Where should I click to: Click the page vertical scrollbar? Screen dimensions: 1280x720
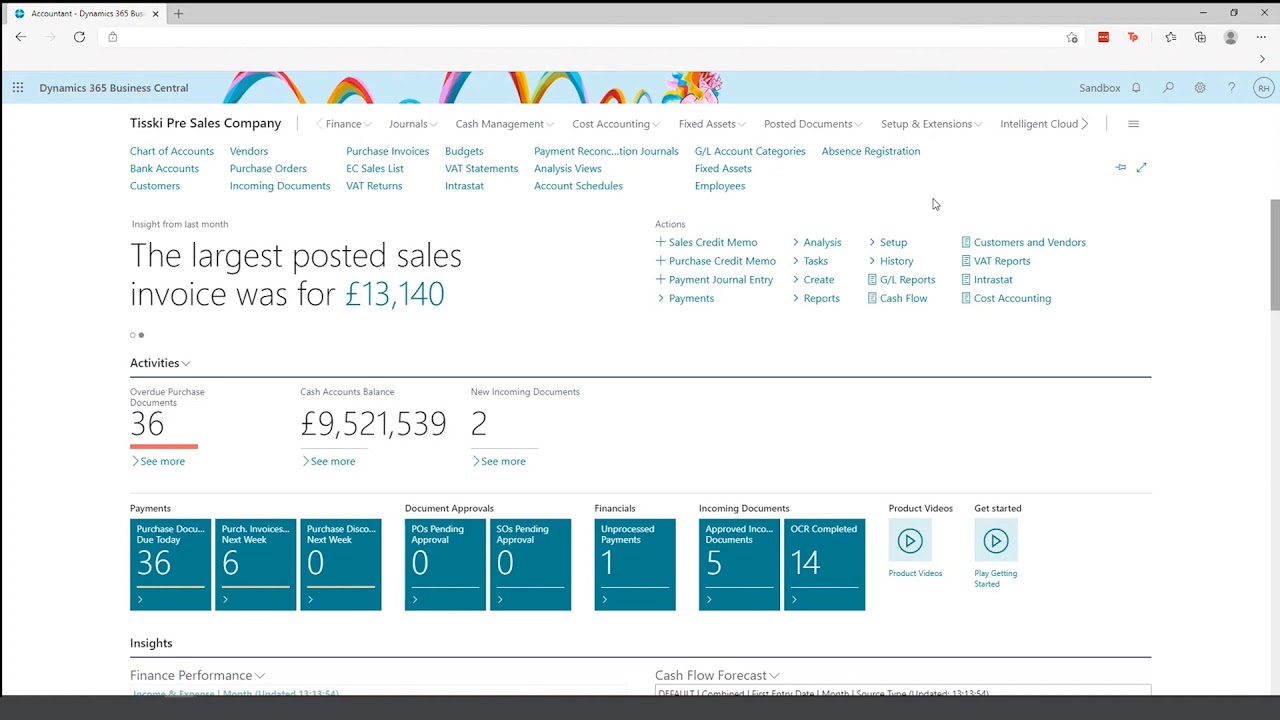(x=1274, y=255)
